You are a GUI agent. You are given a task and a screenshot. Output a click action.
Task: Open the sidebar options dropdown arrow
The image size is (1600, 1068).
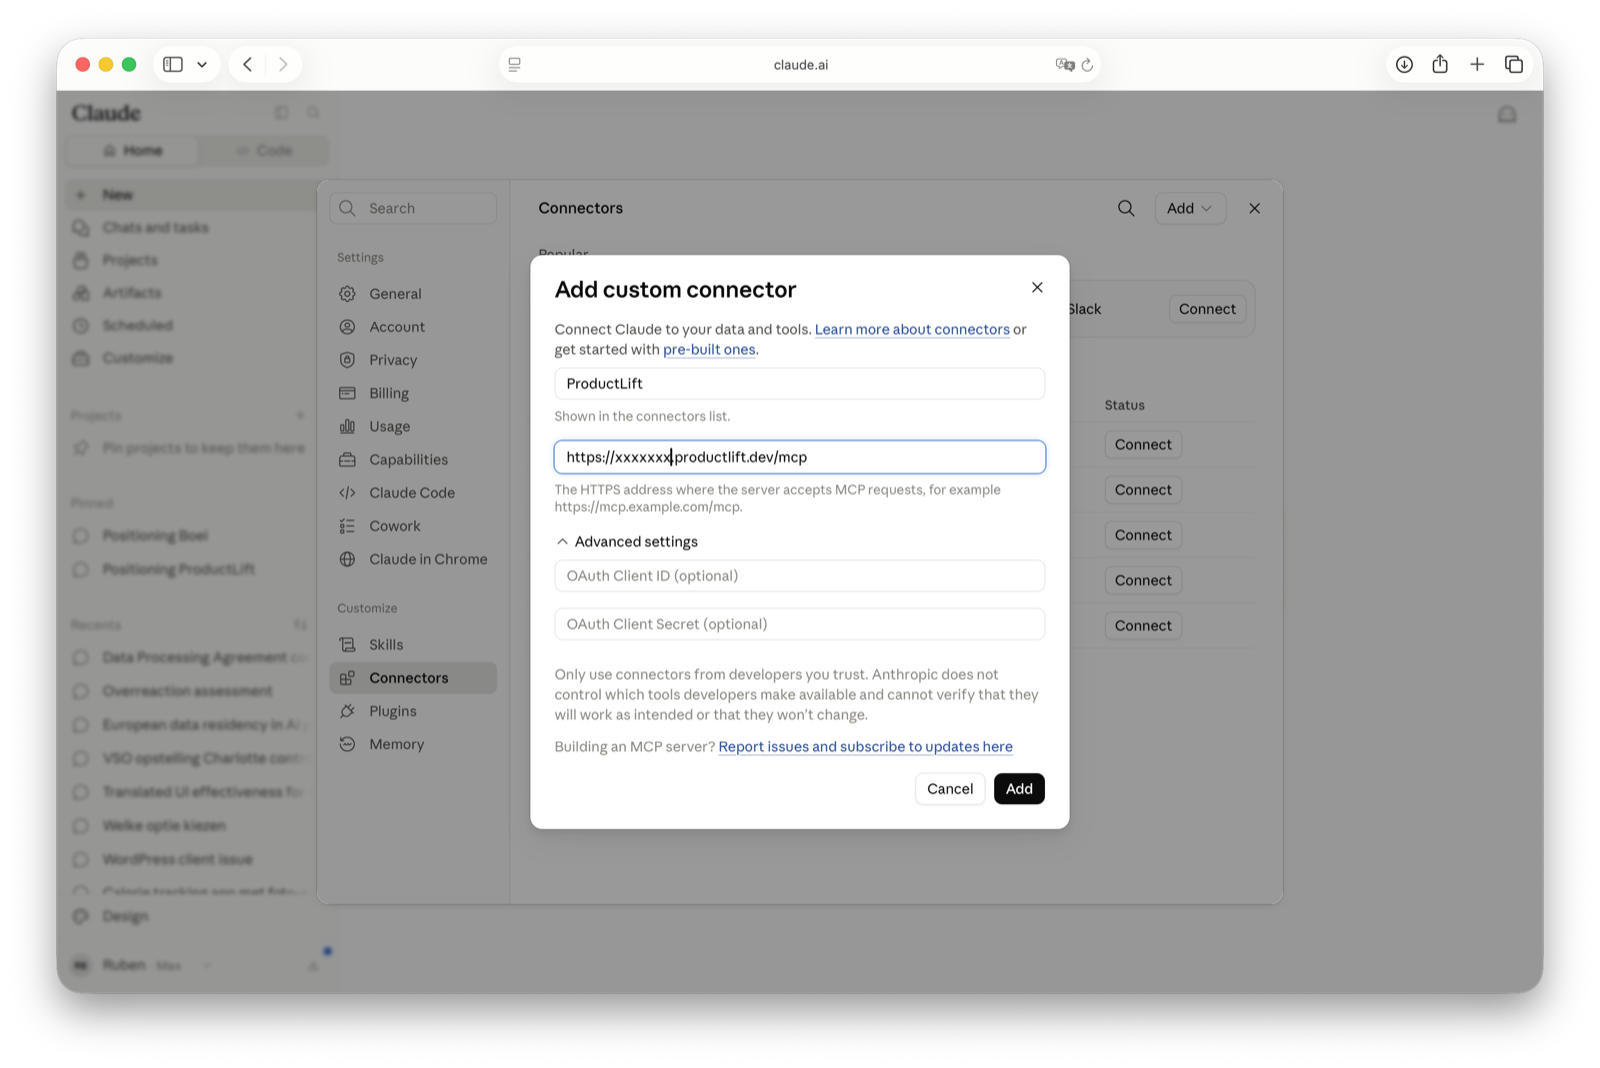click(x=202, y=65)
